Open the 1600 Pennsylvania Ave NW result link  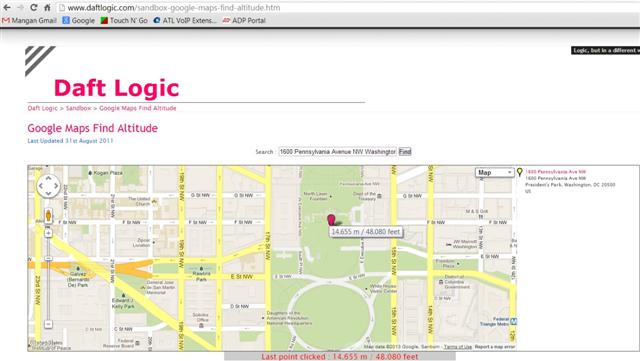(x=556, y=172)
